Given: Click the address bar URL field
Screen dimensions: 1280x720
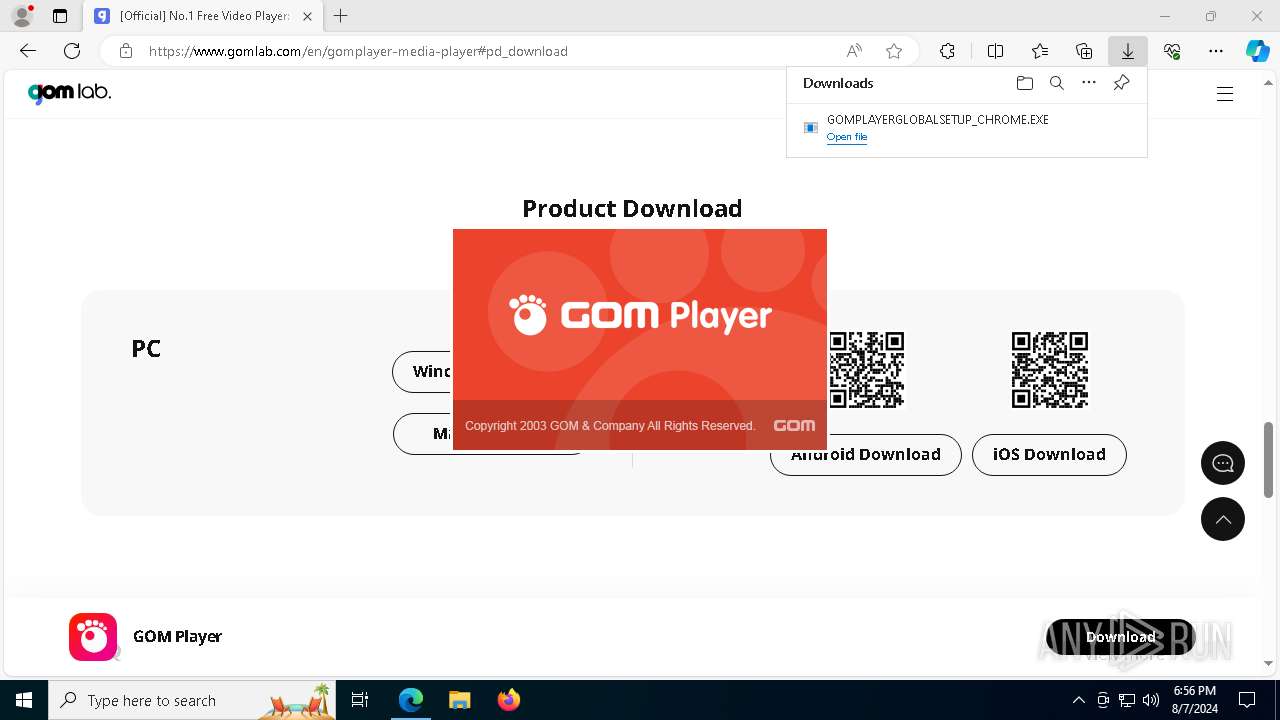Looking at the screenshot, I should point(490,51).
